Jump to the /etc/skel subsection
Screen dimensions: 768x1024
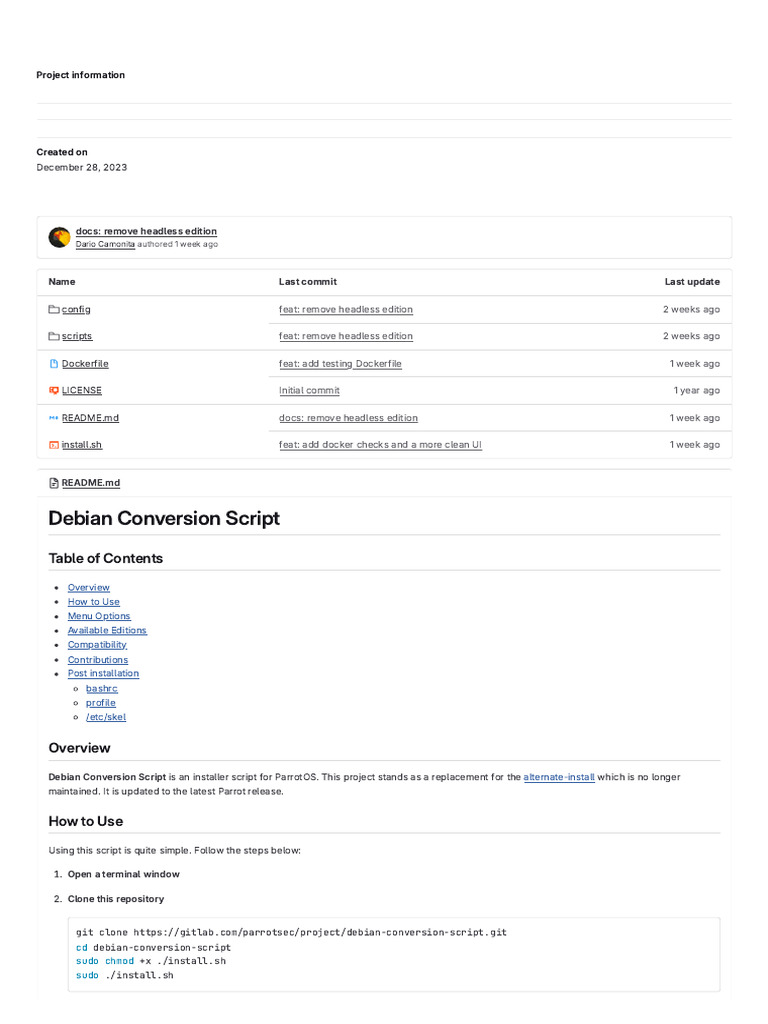(x=106, y=717)
